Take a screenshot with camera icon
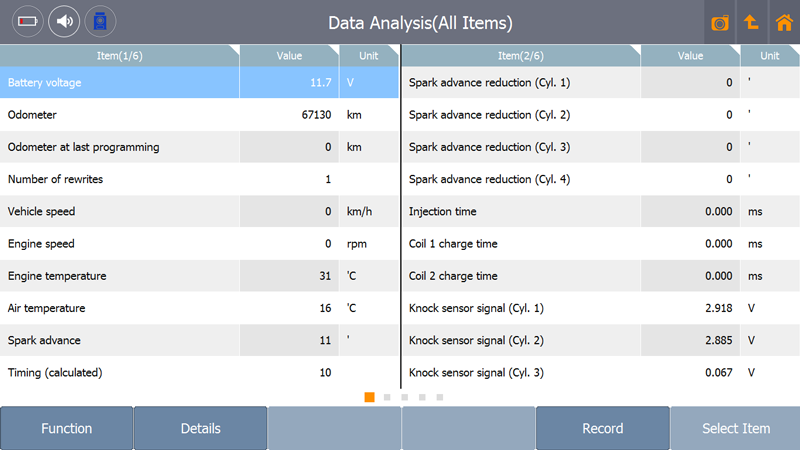Screen dimensions: 800x450 click(x=720, y=22)
